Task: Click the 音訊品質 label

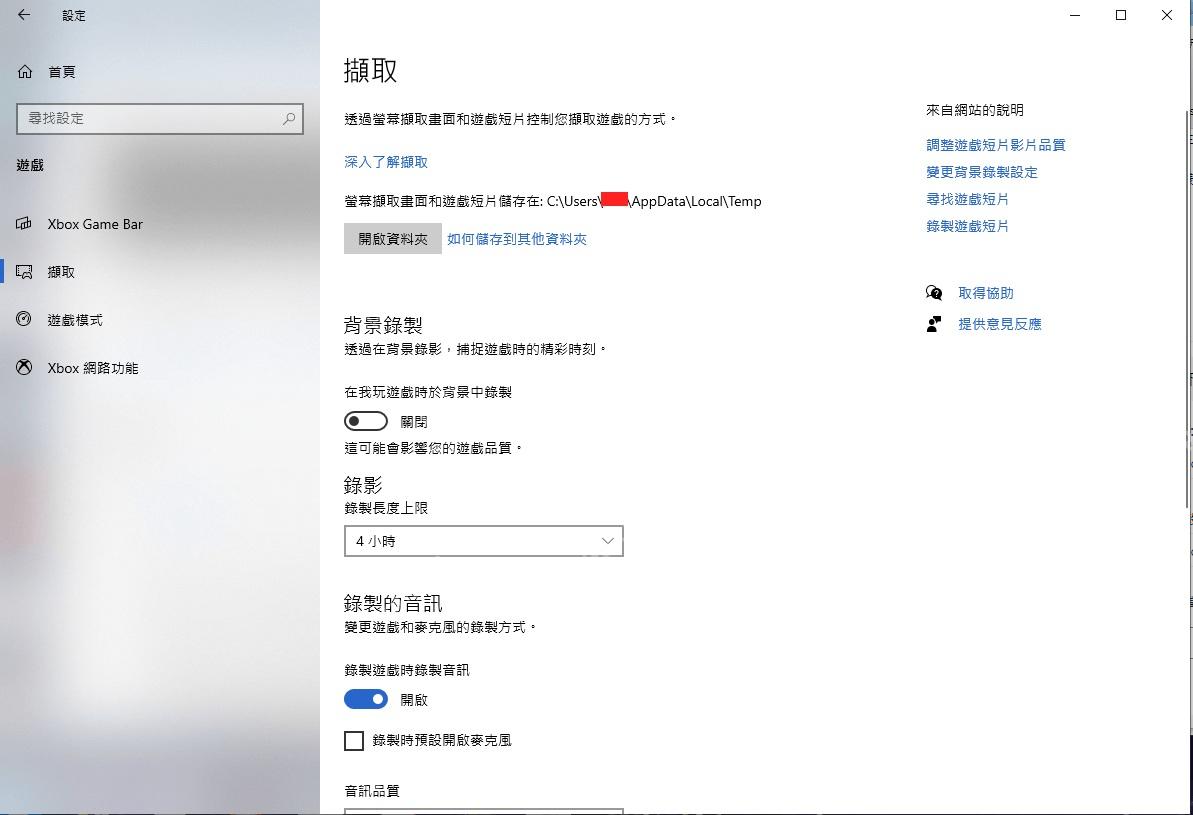Action: (372, 791)
